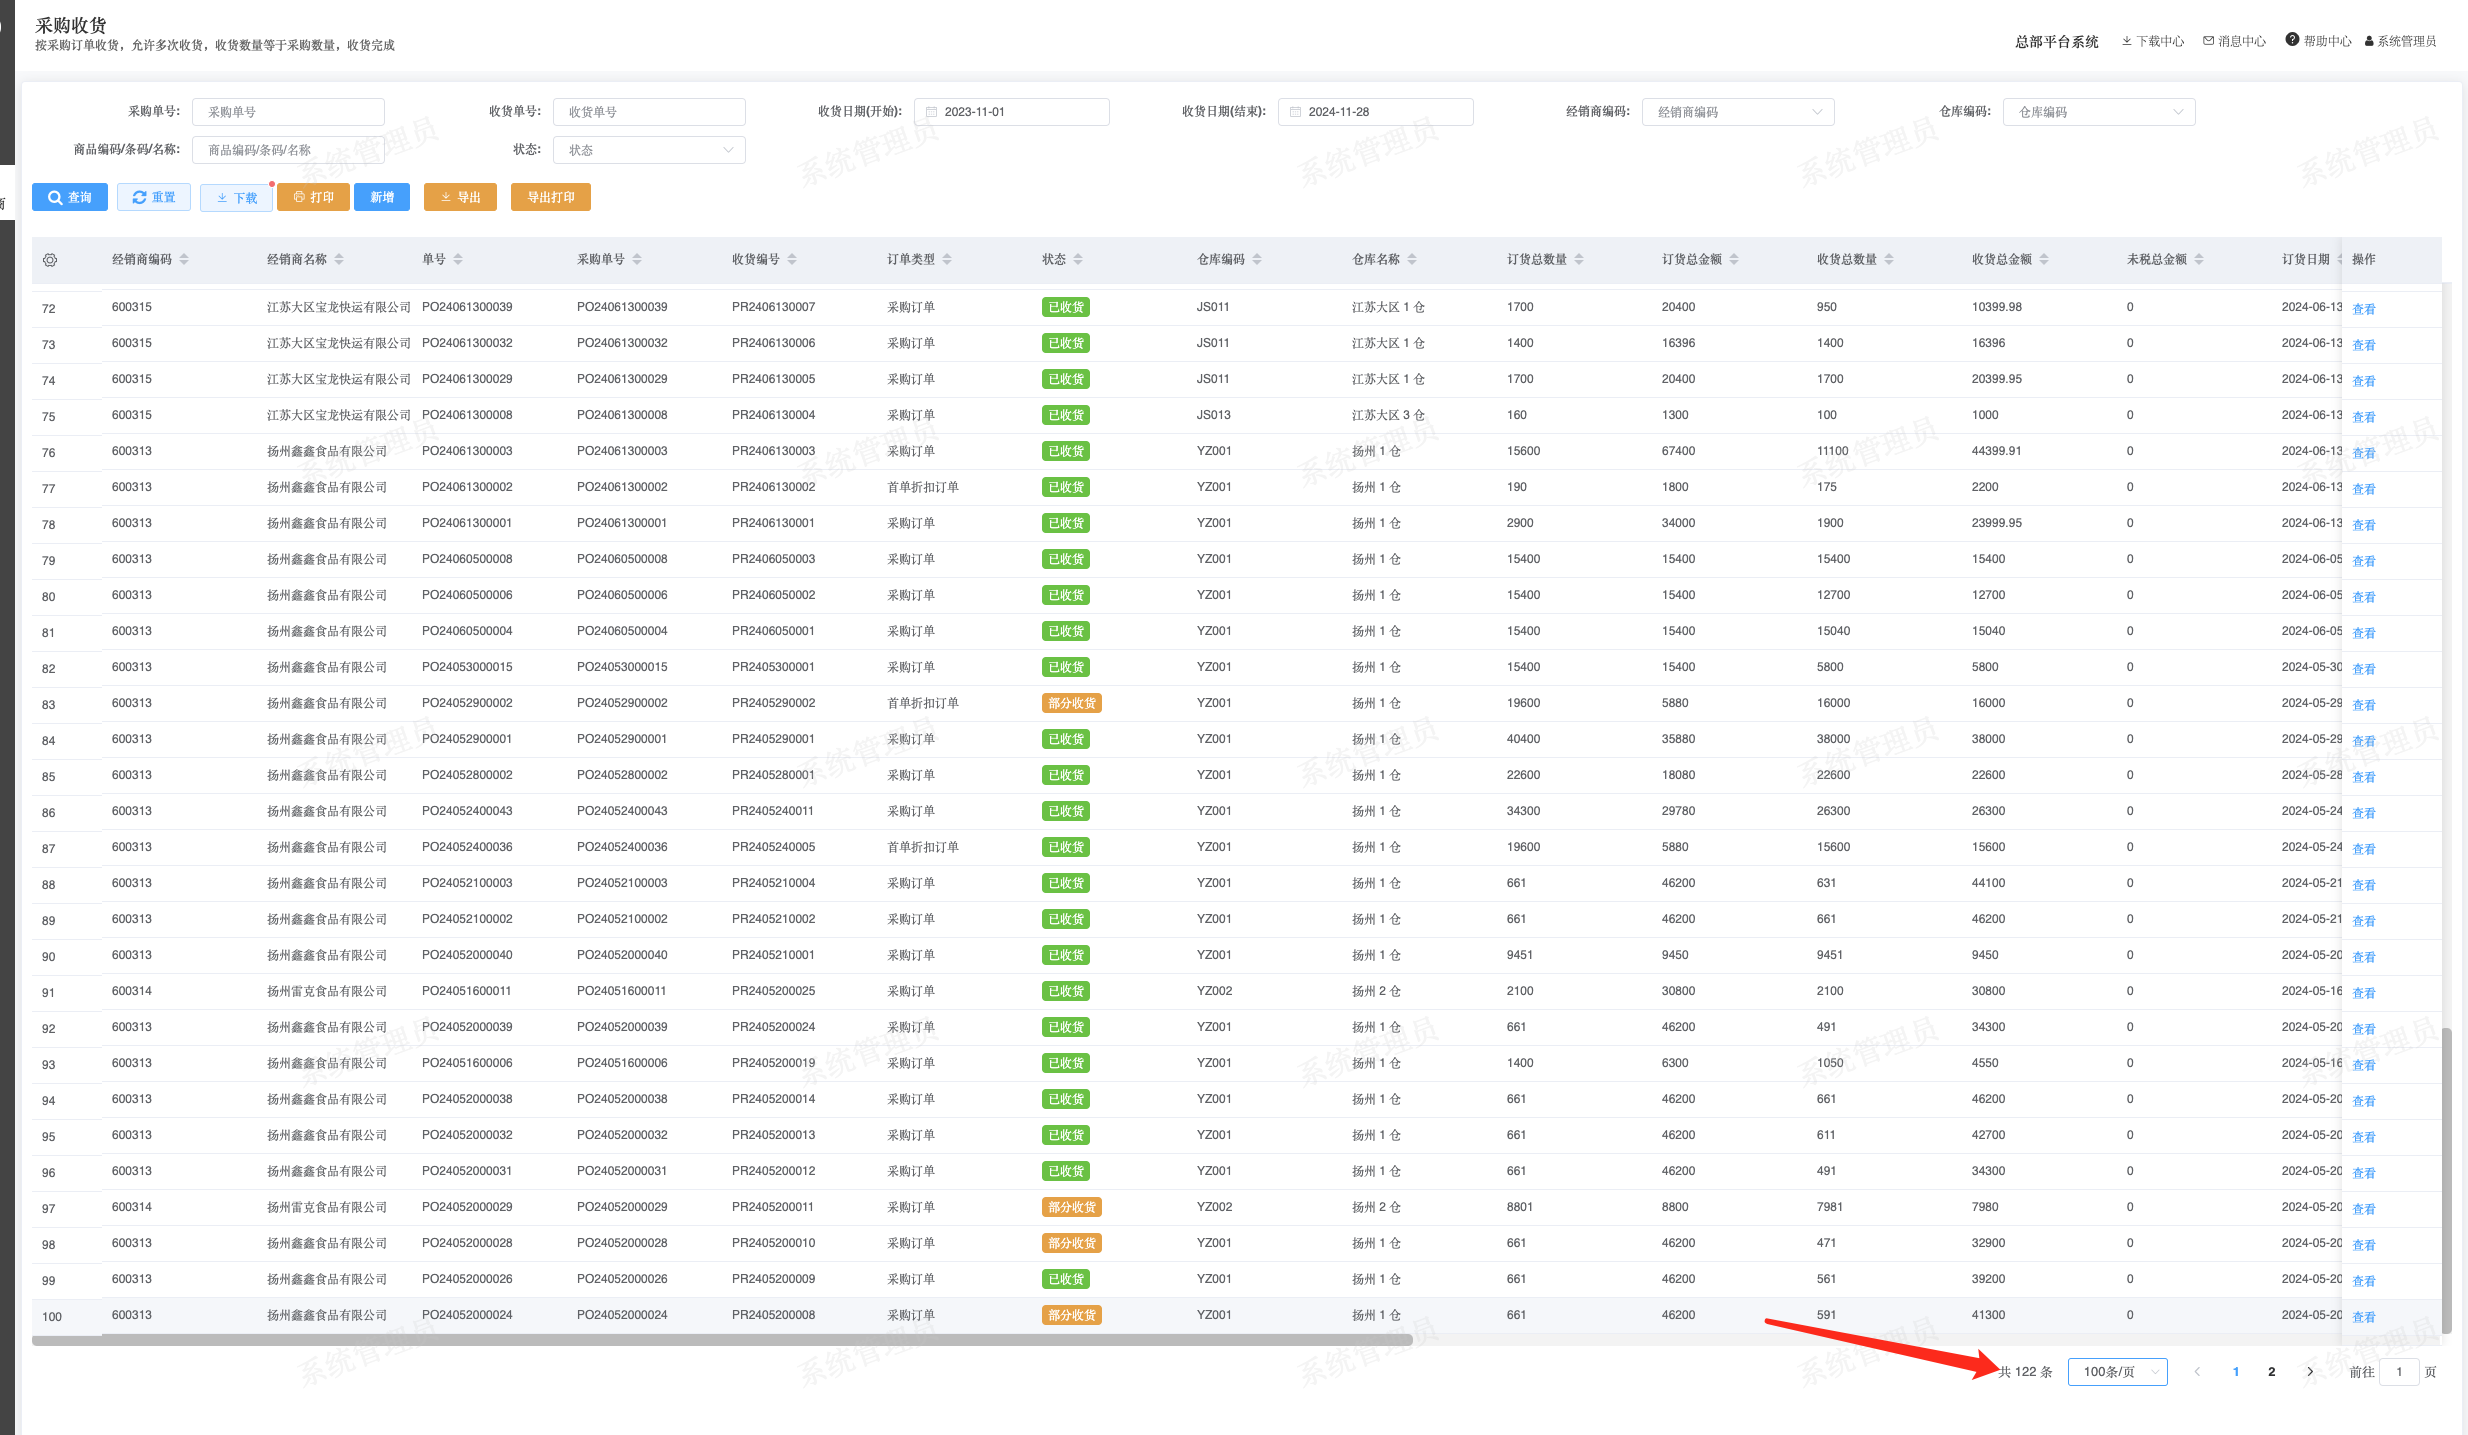Screen dimensions: 2468x1435
Task: Click 查看 link for row 72
Action: click(2363, 309)
